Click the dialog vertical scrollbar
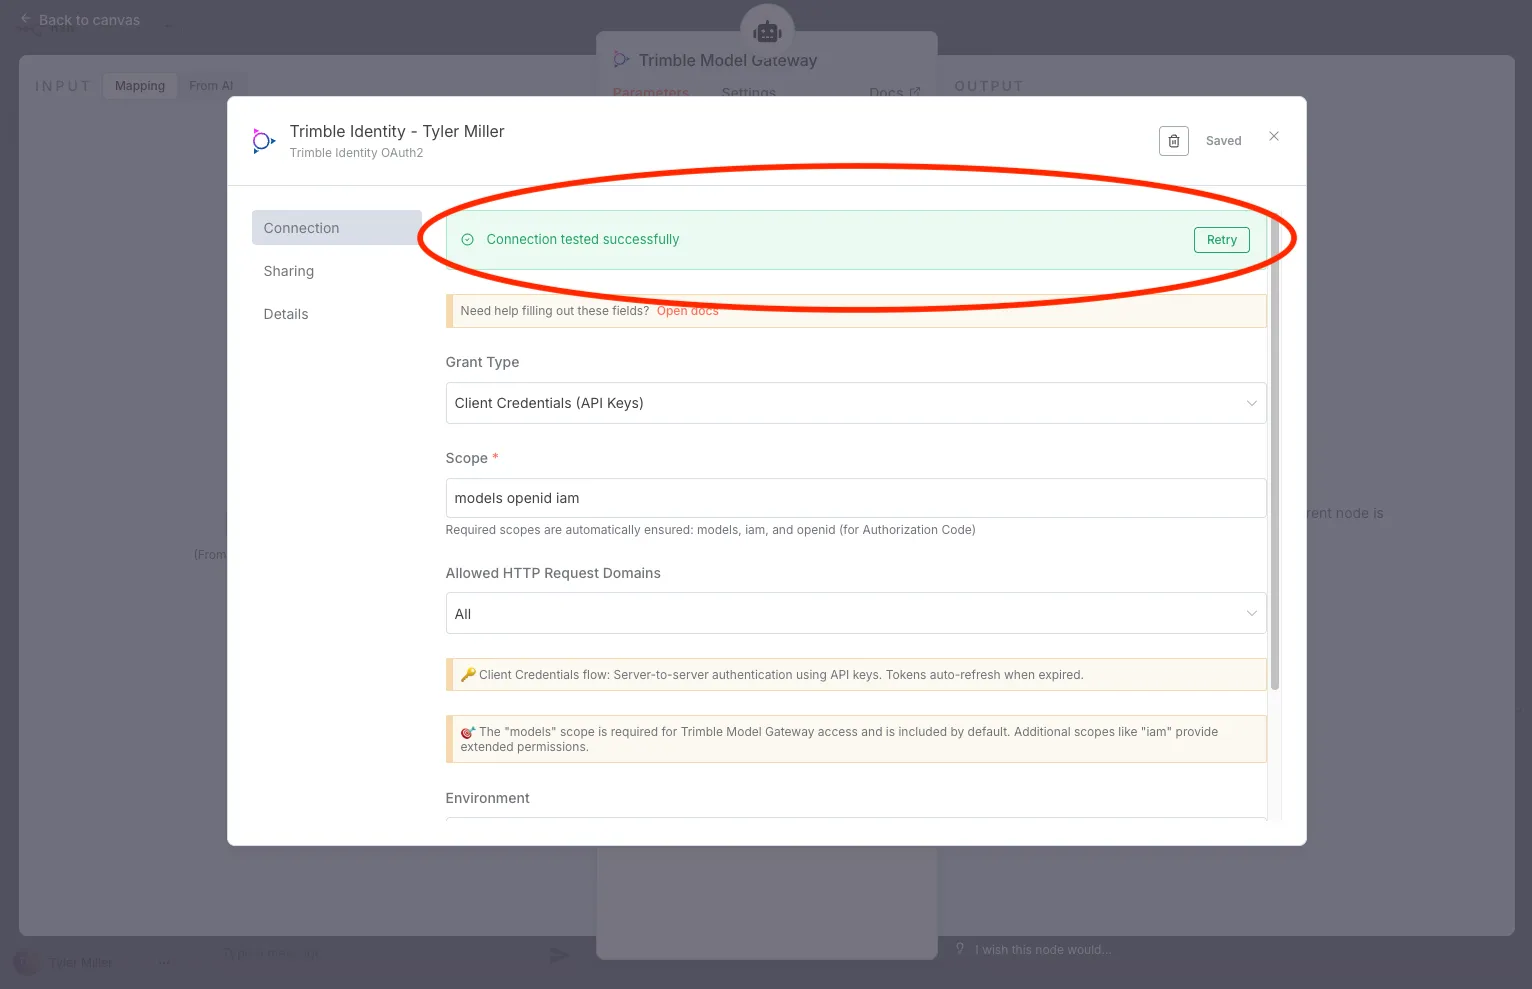The height and width of the screenshot is (989, 1532). tap(1275, 450)
